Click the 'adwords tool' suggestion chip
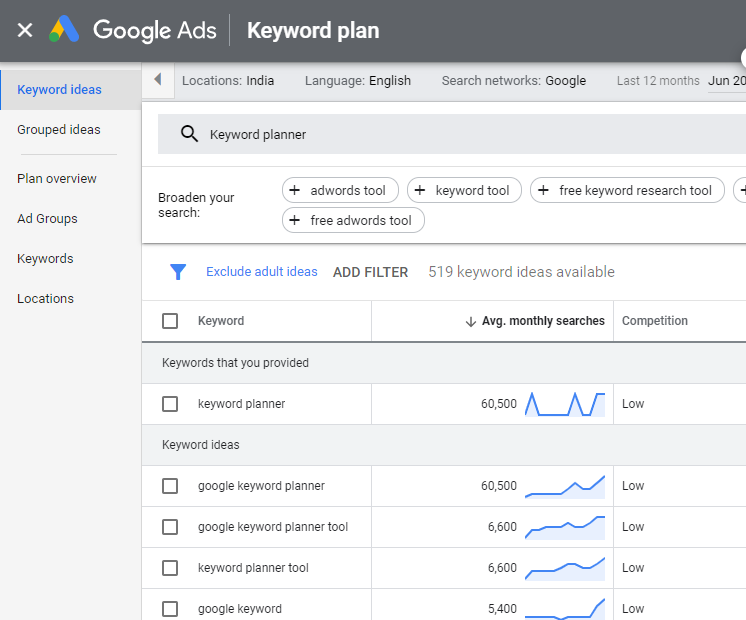Image resolution: width=746 pixels, height=620 pixels. [x=340, y=190]
